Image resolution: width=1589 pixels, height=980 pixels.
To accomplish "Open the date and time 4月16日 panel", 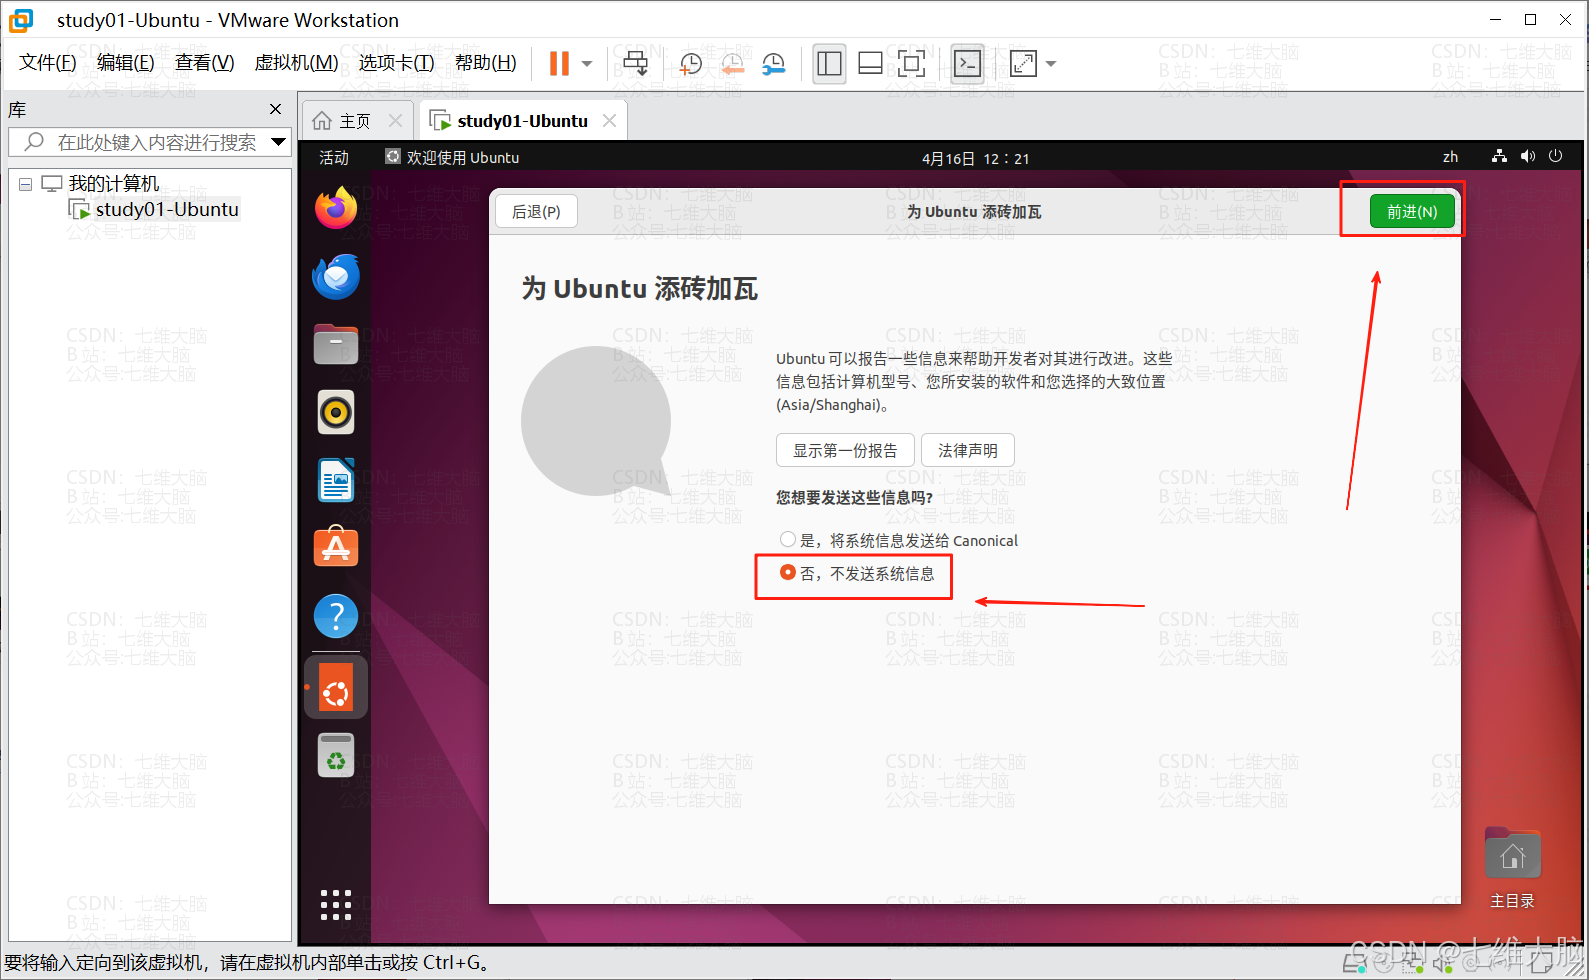I will 975,158.
